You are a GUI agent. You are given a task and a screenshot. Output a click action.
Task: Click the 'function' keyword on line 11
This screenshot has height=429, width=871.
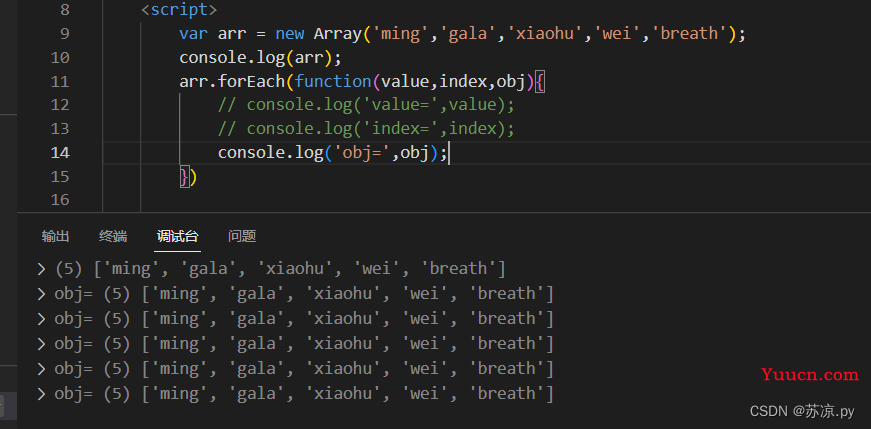pos(333,82)
